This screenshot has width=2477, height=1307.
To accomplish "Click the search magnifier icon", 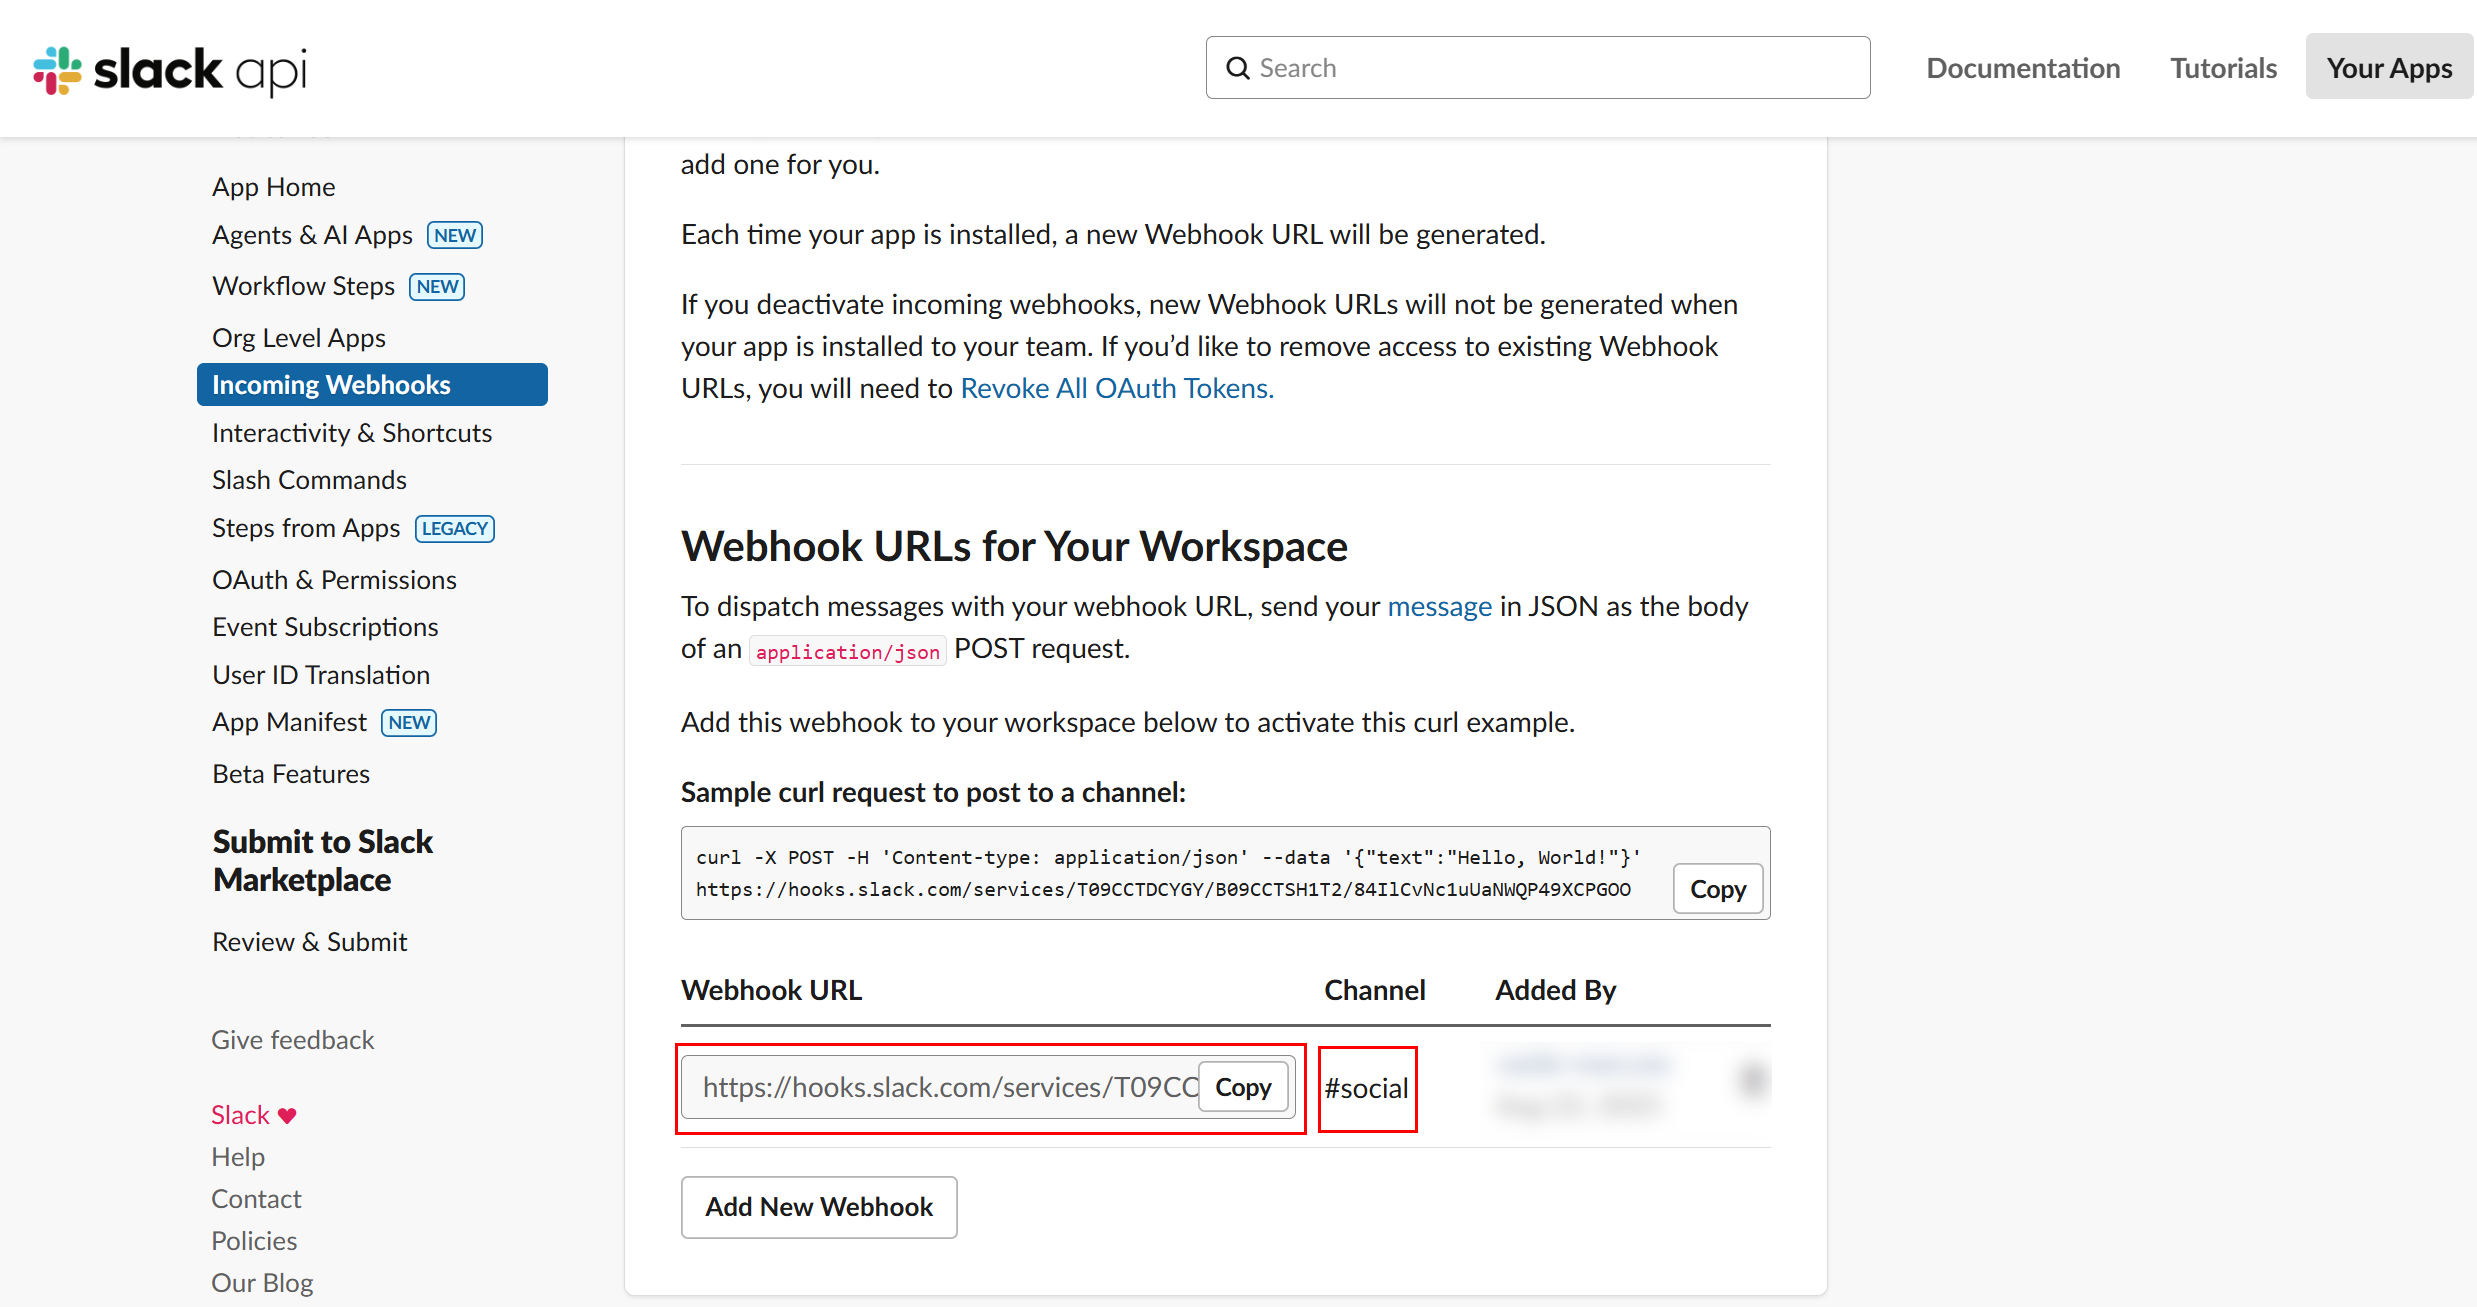I will pyautogui.click(x=1237, y=67).
